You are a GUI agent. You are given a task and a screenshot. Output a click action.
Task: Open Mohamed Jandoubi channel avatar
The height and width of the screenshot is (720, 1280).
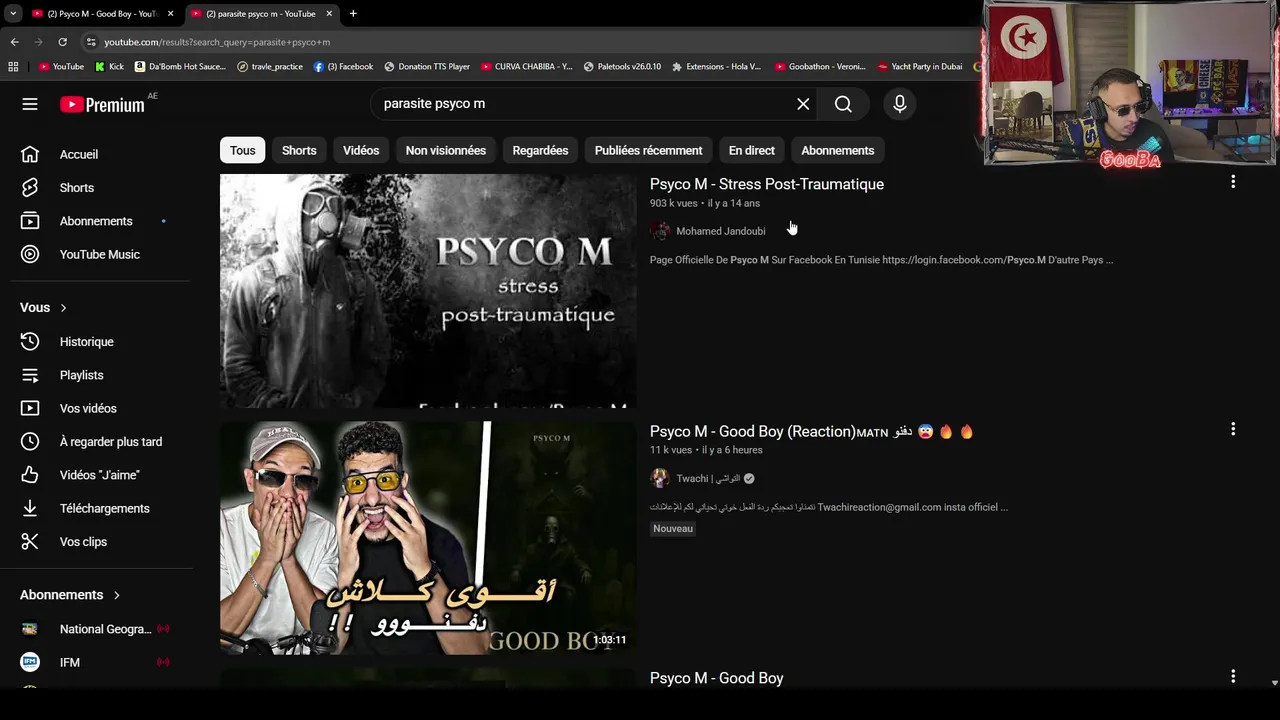(660, 231)
